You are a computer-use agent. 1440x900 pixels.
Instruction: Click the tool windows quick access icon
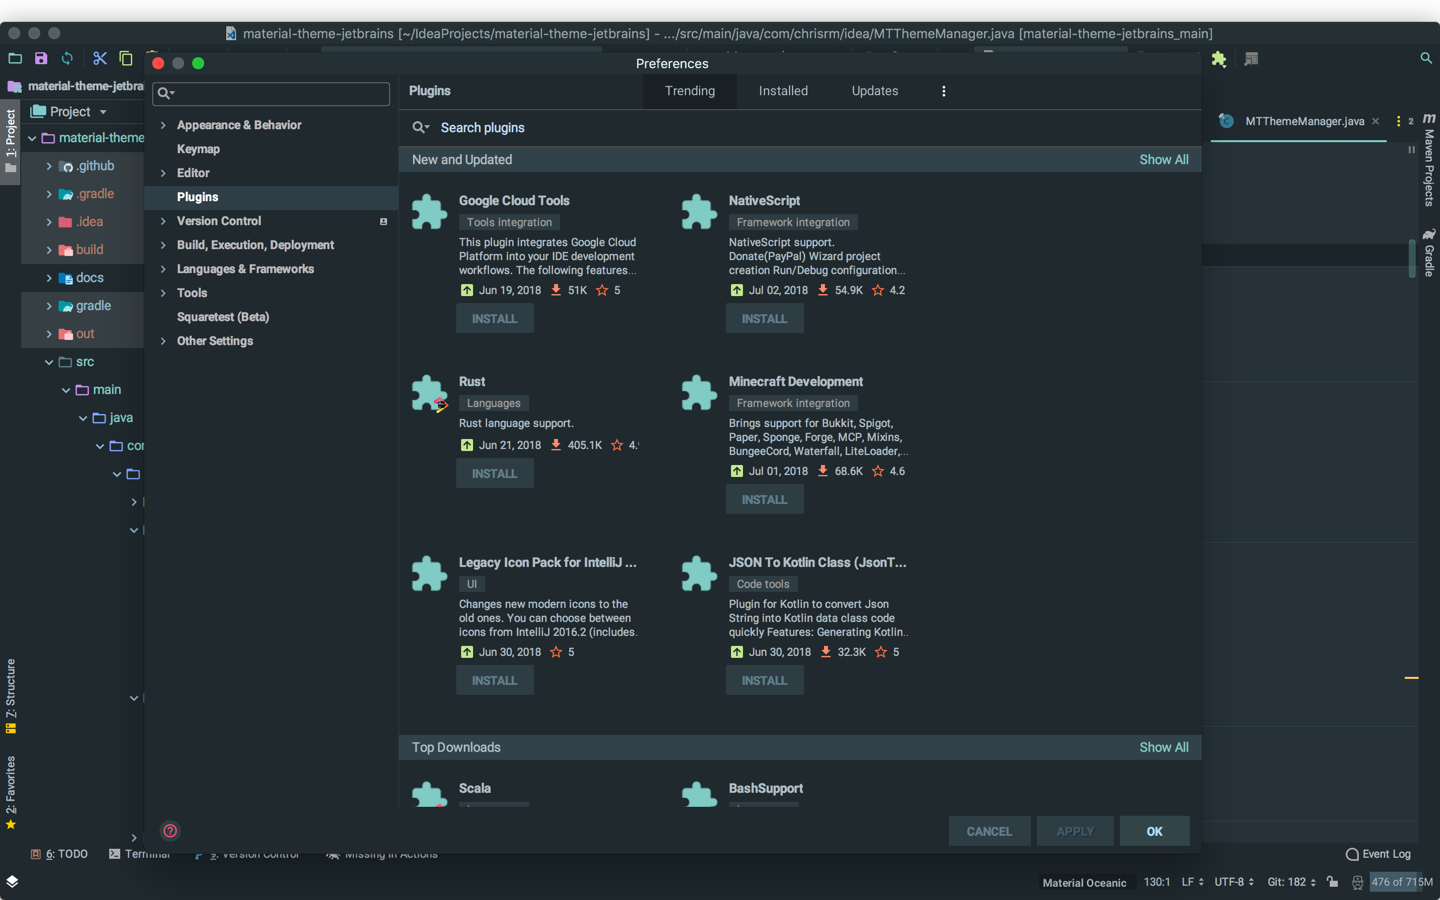(x=12, y=882)
